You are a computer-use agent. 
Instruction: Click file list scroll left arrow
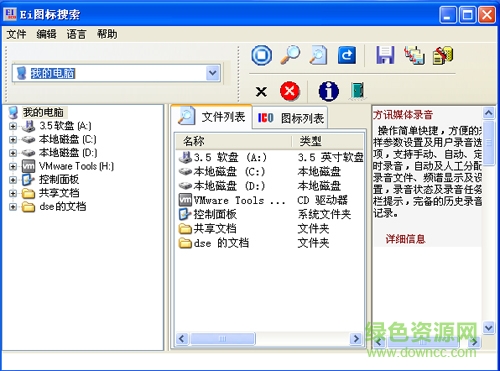(x=182, y=339)
